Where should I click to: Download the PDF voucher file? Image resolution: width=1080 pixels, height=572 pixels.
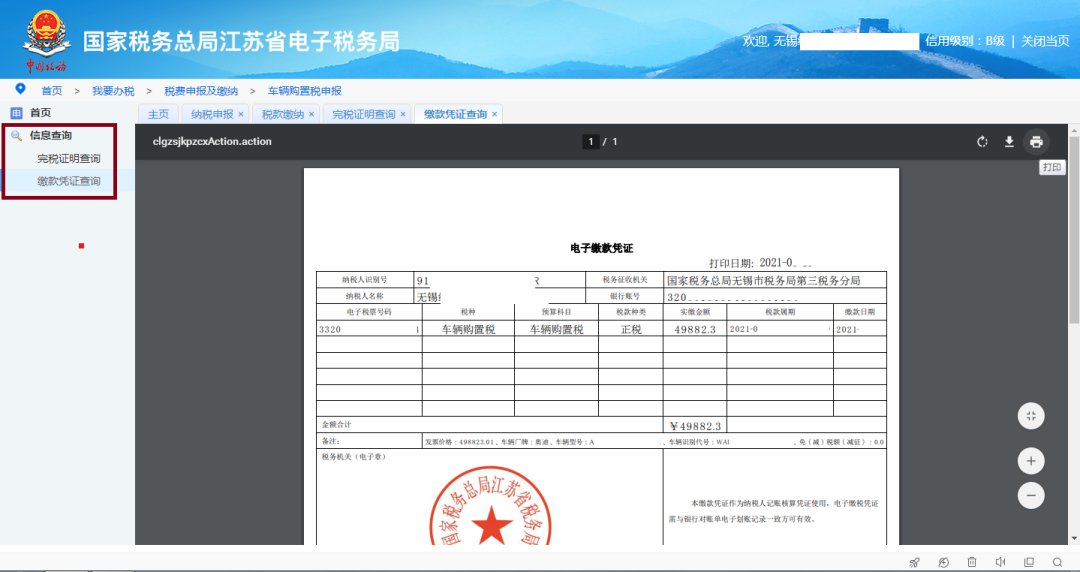[x=1009, y=142]
